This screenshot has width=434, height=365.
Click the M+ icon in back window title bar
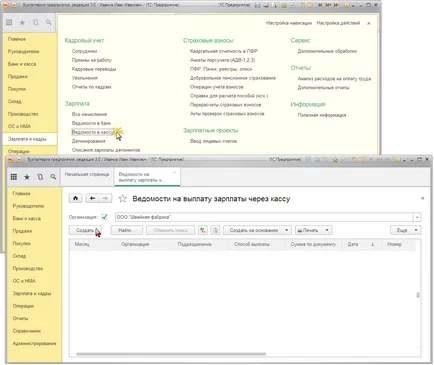(329, 5)
